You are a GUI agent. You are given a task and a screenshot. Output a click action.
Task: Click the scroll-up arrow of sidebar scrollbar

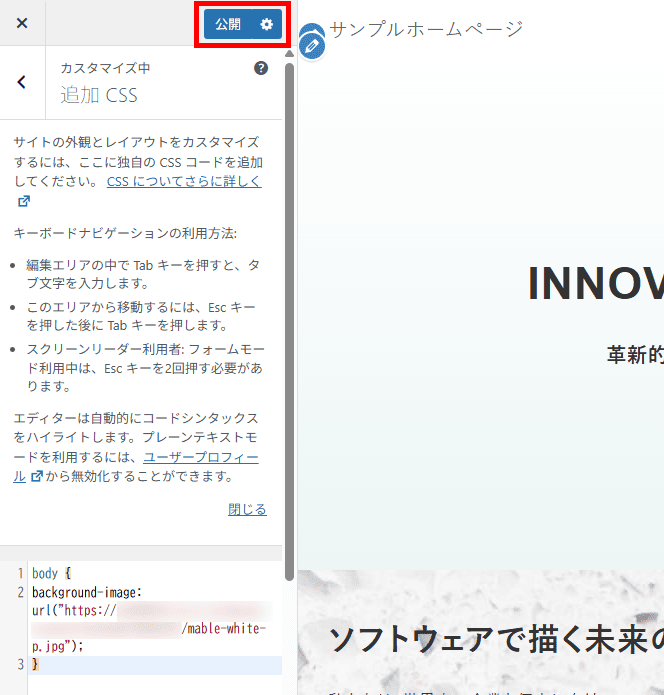[x=289, y=54]
